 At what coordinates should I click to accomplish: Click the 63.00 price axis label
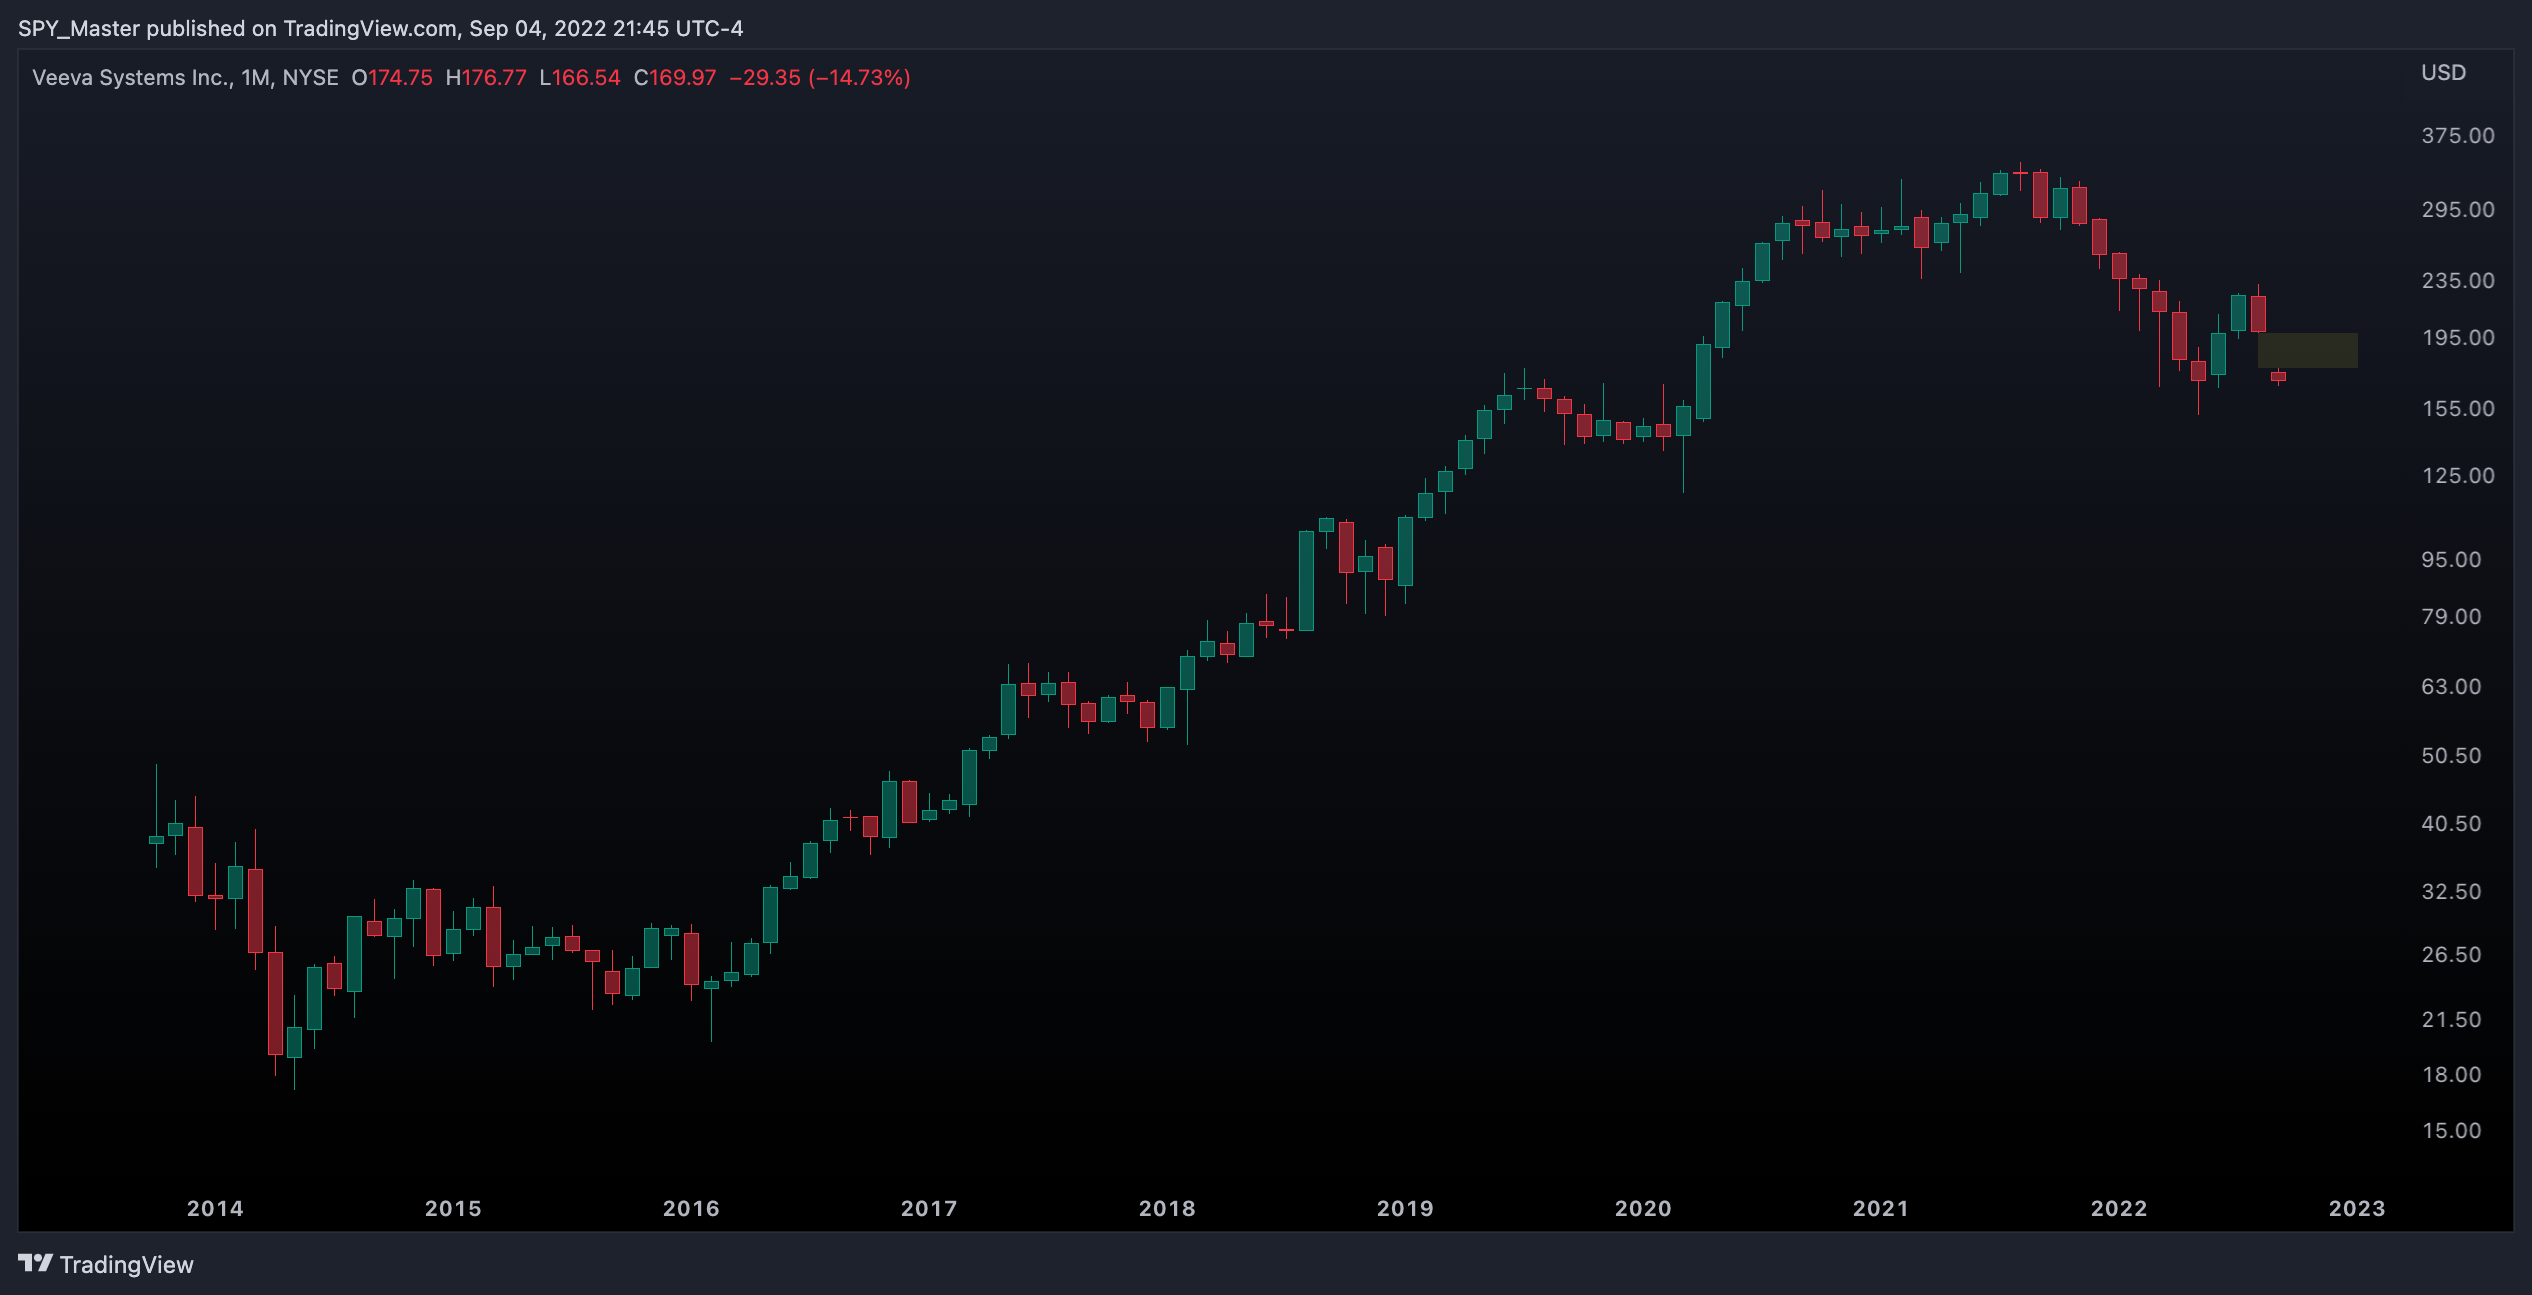2451,687
